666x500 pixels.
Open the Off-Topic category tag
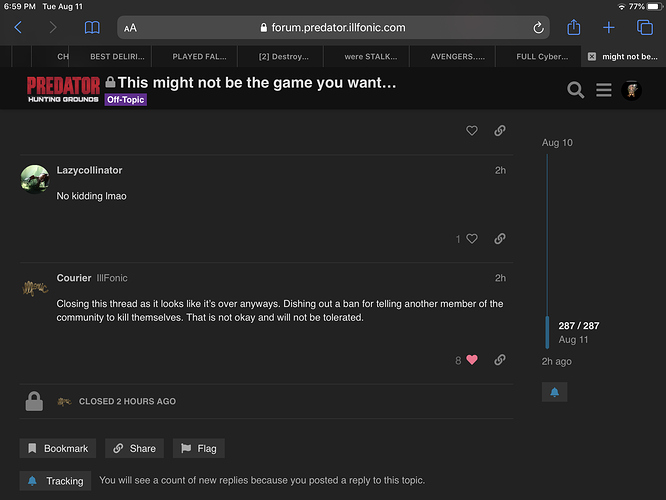pyautogui.click(x=127, y=100)
